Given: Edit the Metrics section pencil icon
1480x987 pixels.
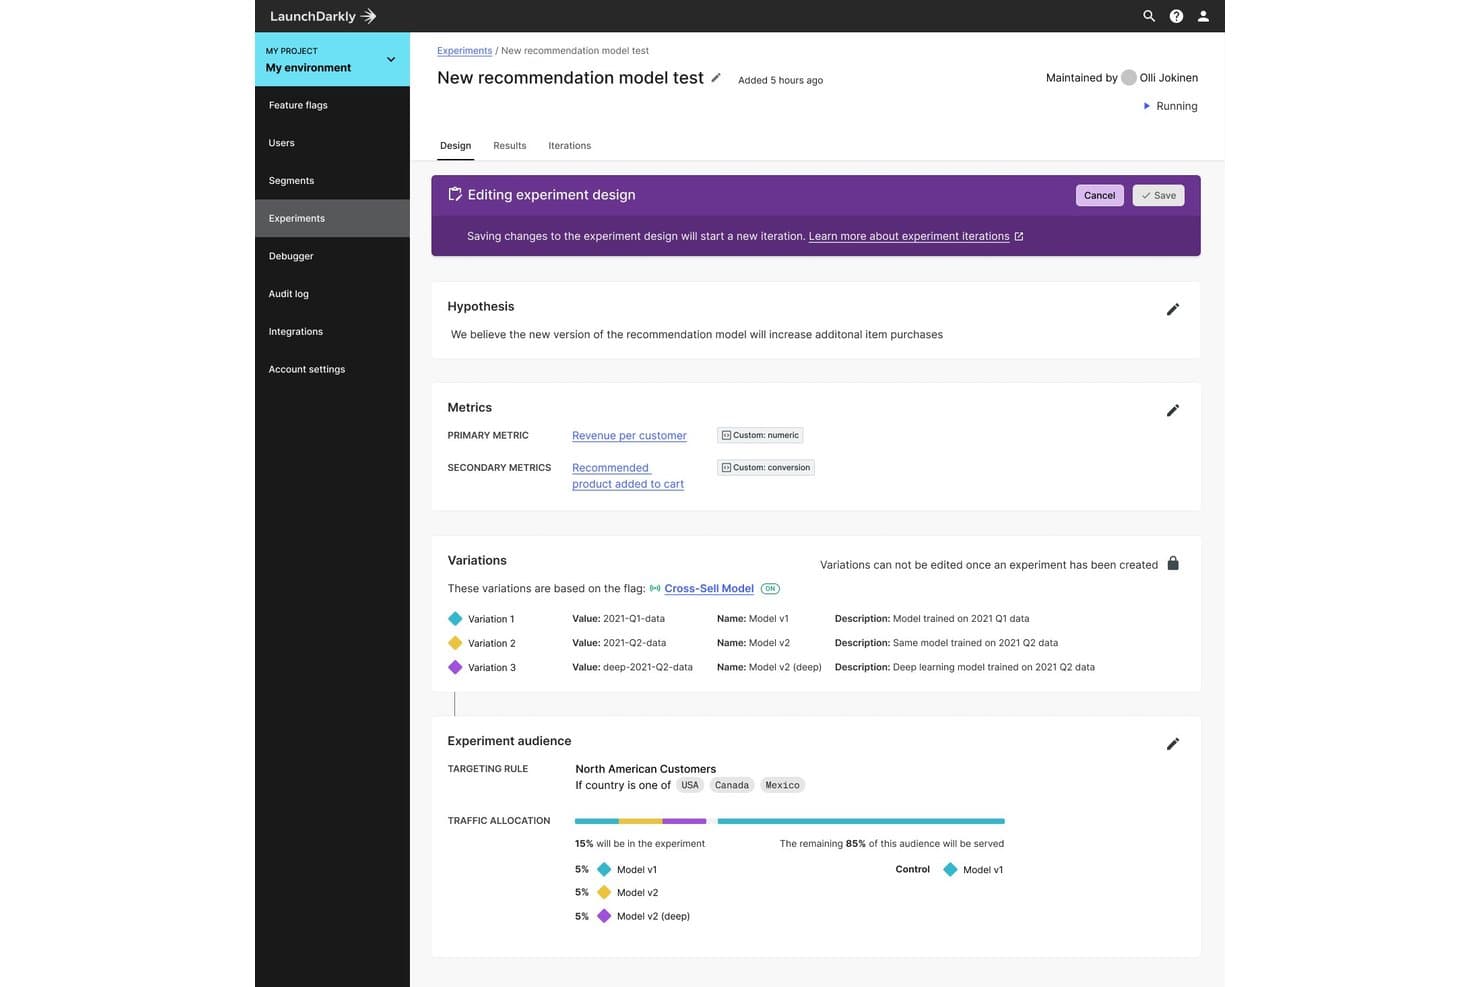Looking at the screenshot, I should pyautogui.click(x=1173, y=410).
